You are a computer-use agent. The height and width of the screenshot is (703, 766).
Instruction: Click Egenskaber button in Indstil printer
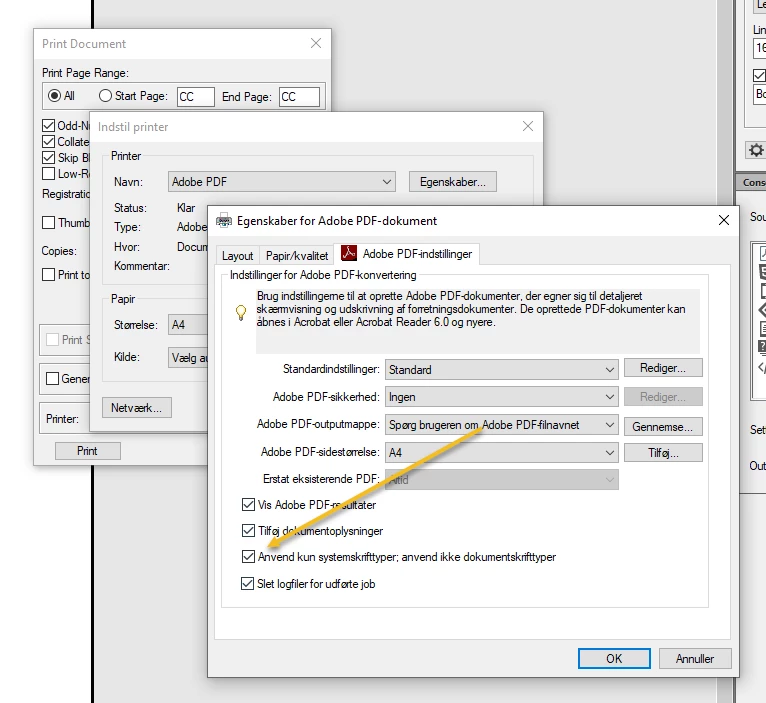click(453, 182)
